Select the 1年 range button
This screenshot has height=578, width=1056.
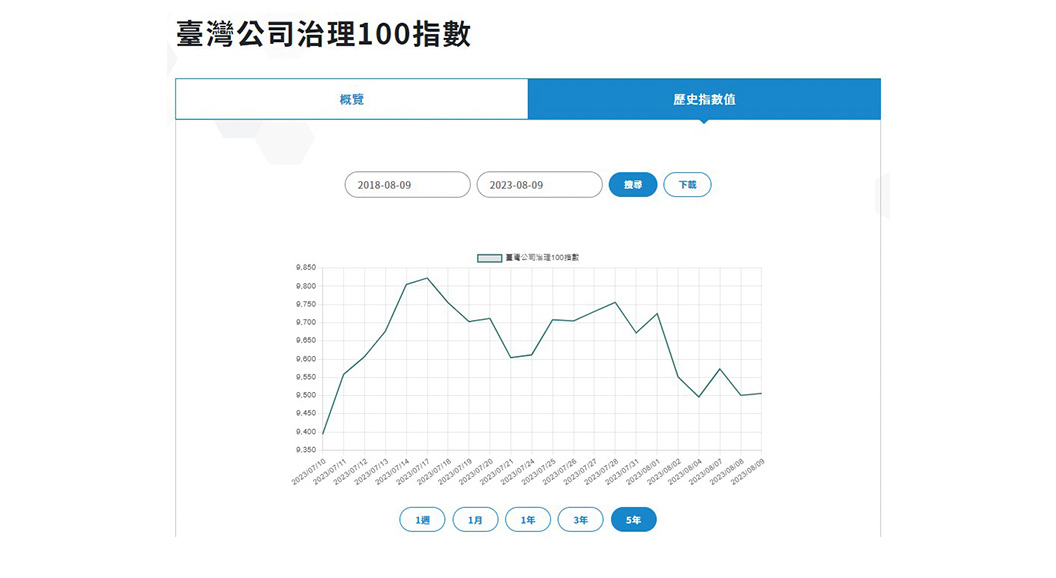[x=528, y=519]
